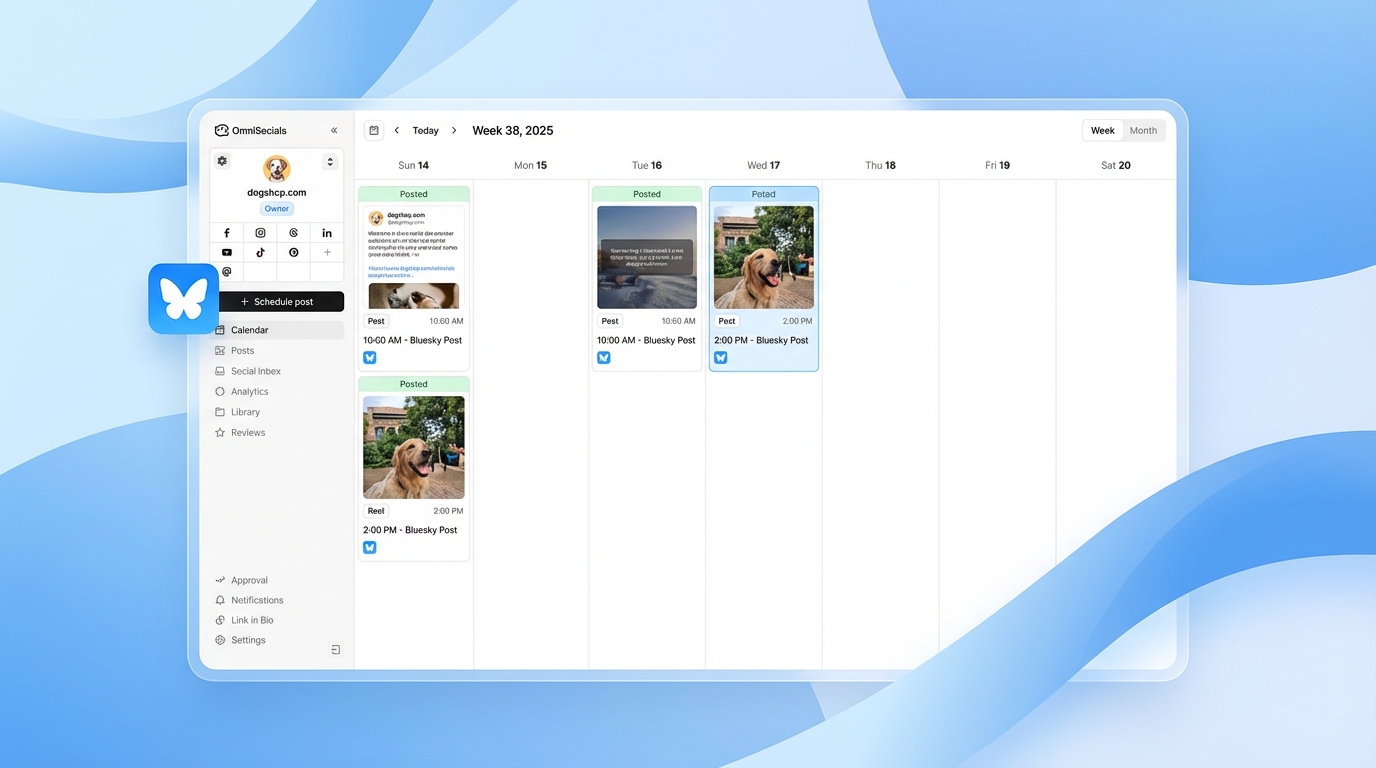Select the TikTok channel icon
This screenshot has width=1376, height=768.
coord(260,252)
